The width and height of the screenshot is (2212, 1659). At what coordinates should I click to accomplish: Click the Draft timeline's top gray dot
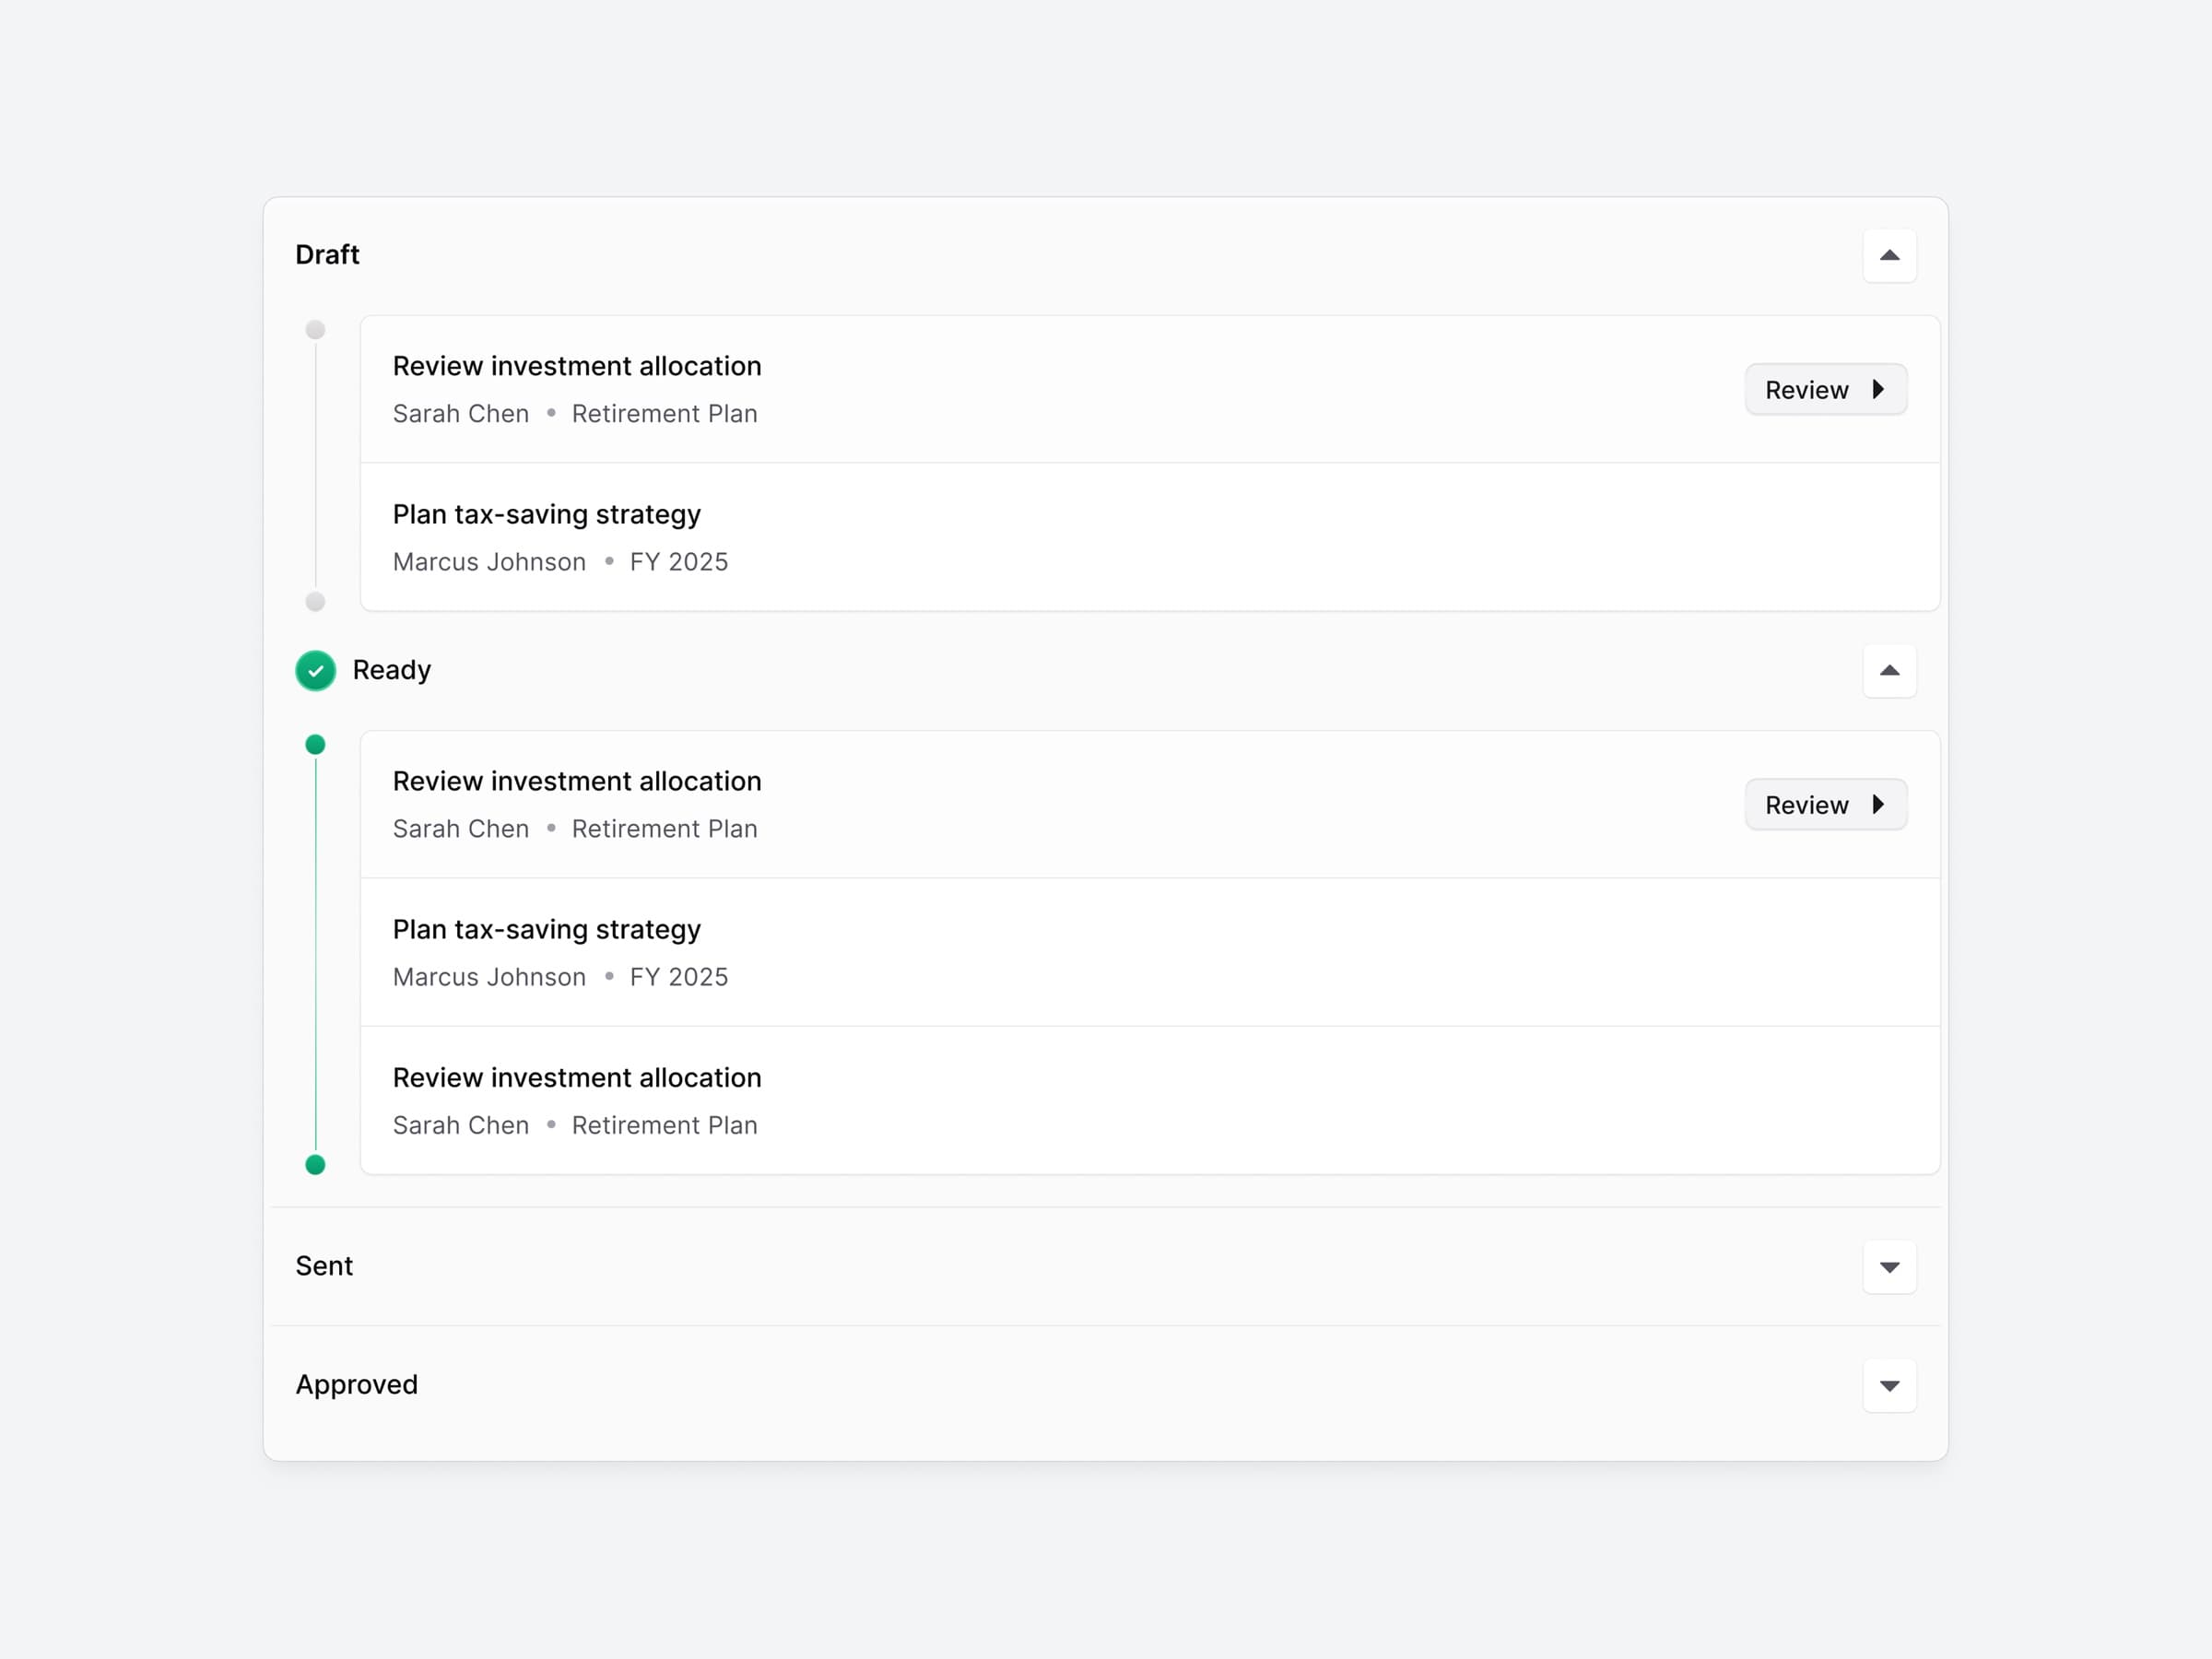[x=315, y=329]
